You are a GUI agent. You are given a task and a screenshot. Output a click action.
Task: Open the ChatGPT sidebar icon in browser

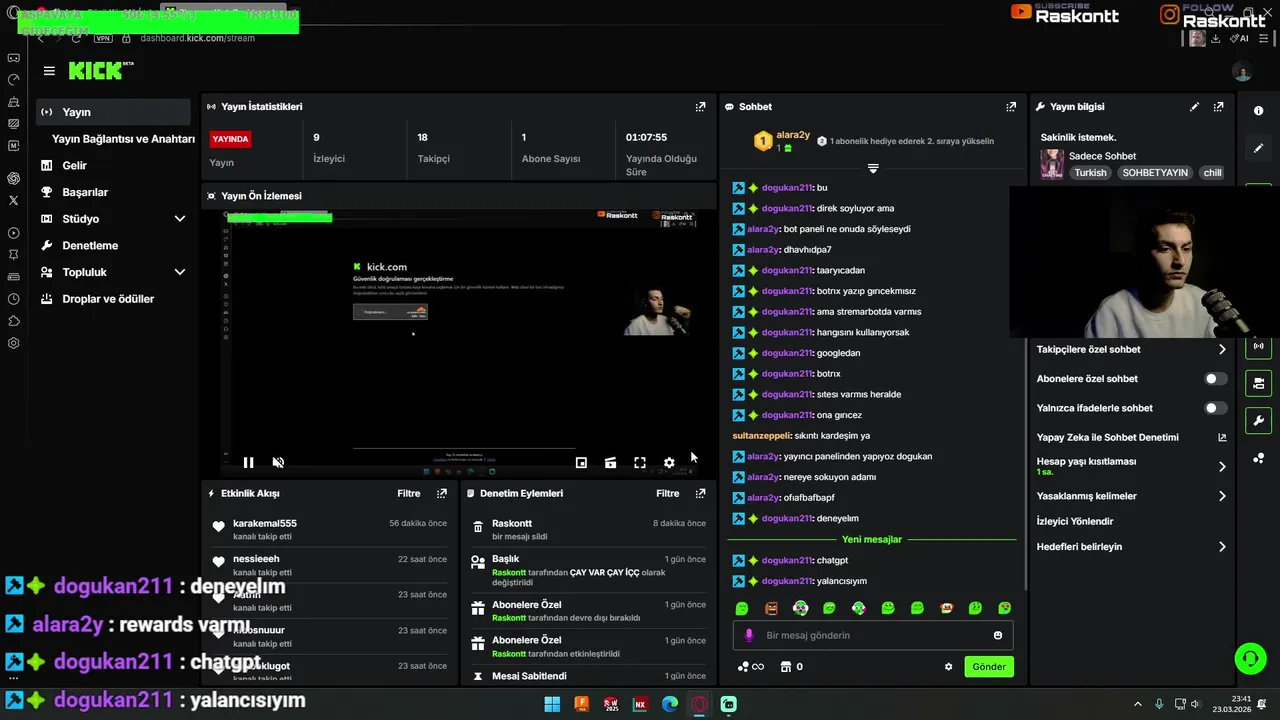(x=14, y=178)
